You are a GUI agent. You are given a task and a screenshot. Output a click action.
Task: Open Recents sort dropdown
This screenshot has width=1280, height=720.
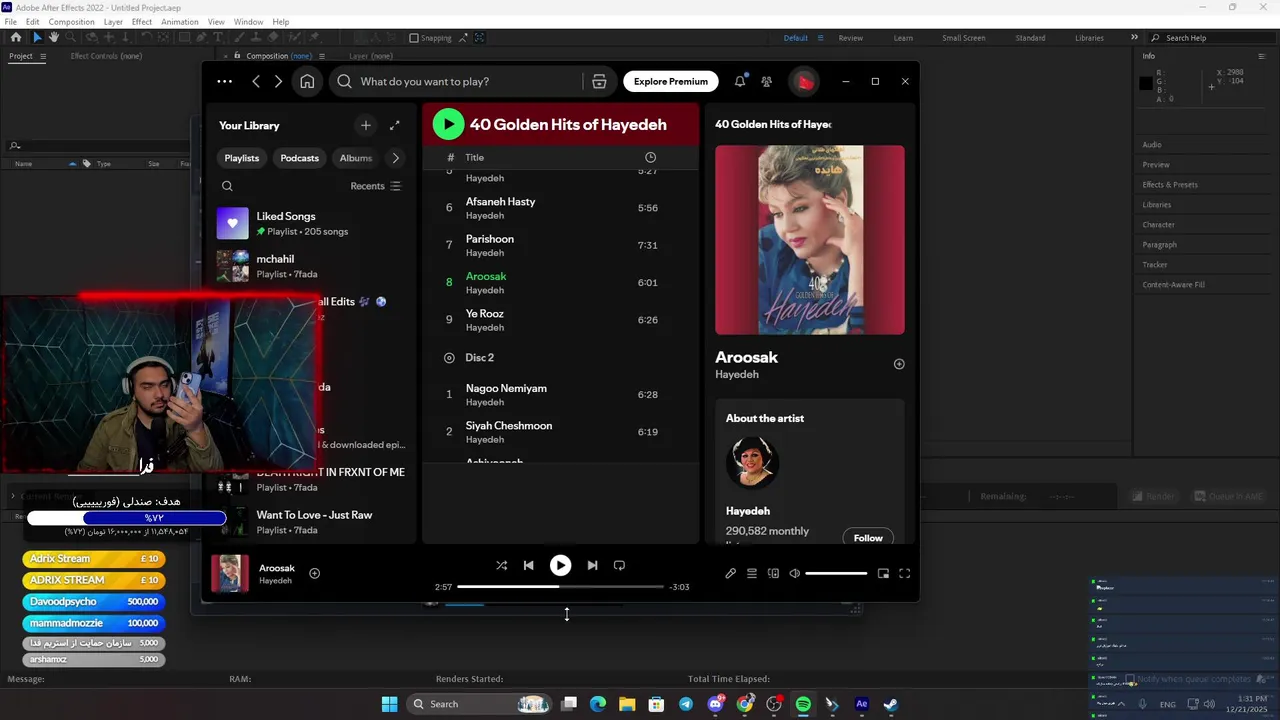(x=375, y=186)
